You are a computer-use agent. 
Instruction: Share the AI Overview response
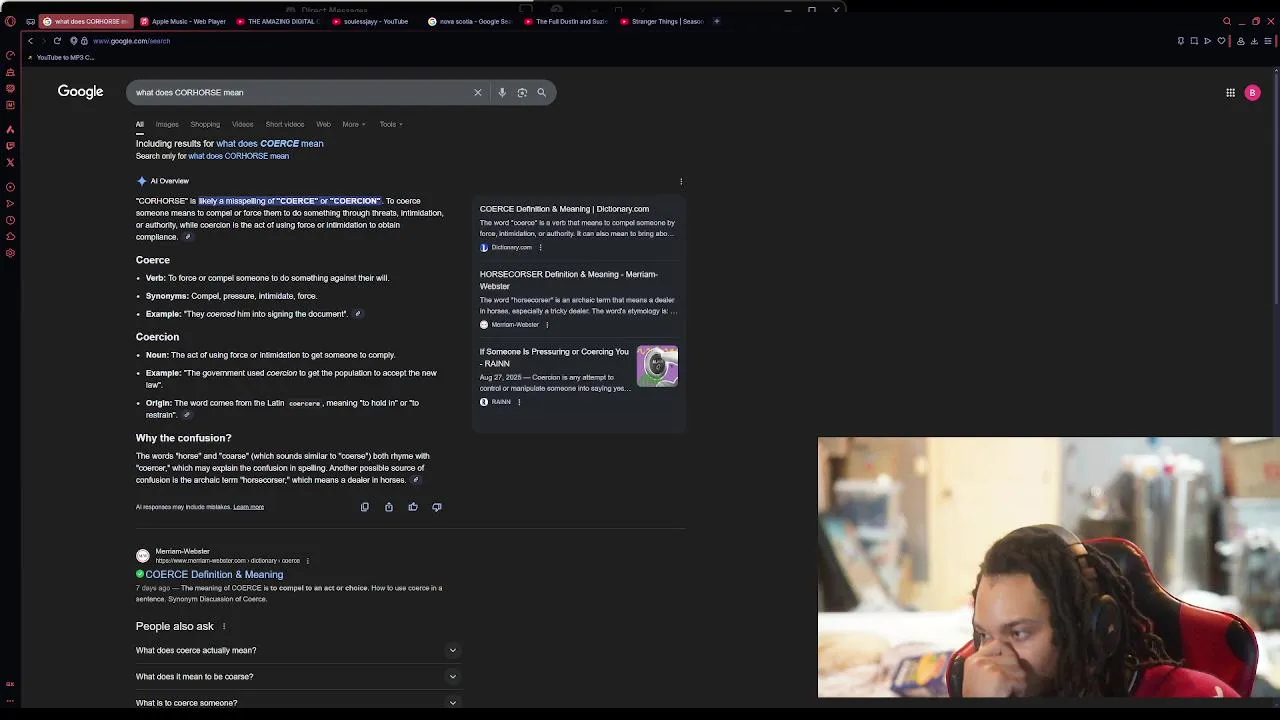[x=389, y=507]
